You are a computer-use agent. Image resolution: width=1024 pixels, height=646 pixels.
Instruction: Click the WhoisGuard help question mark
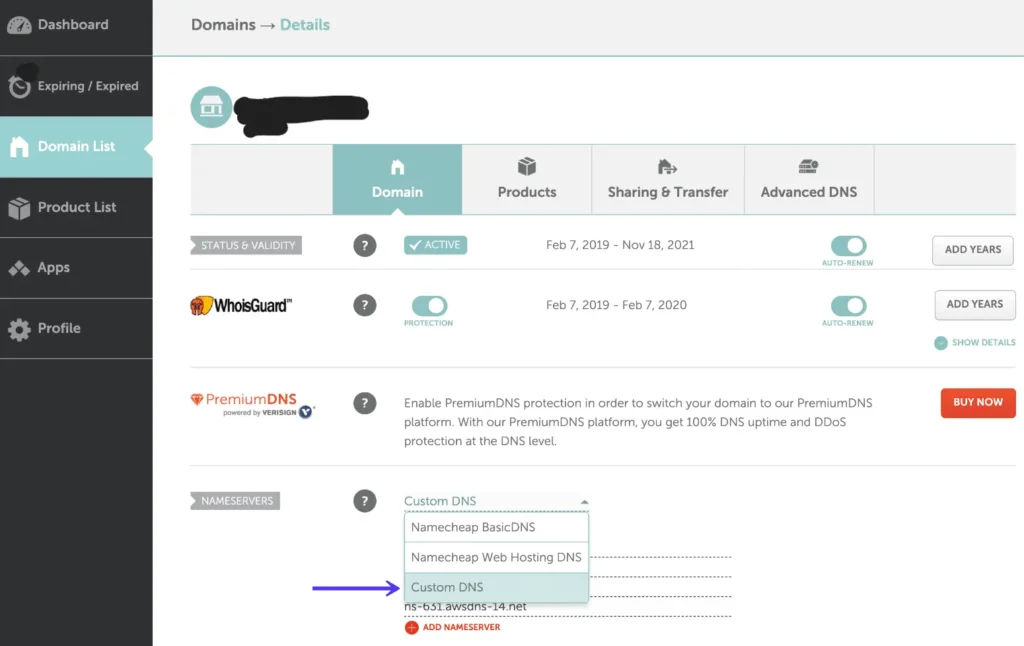pyautogui.click(x=365, y=305)
